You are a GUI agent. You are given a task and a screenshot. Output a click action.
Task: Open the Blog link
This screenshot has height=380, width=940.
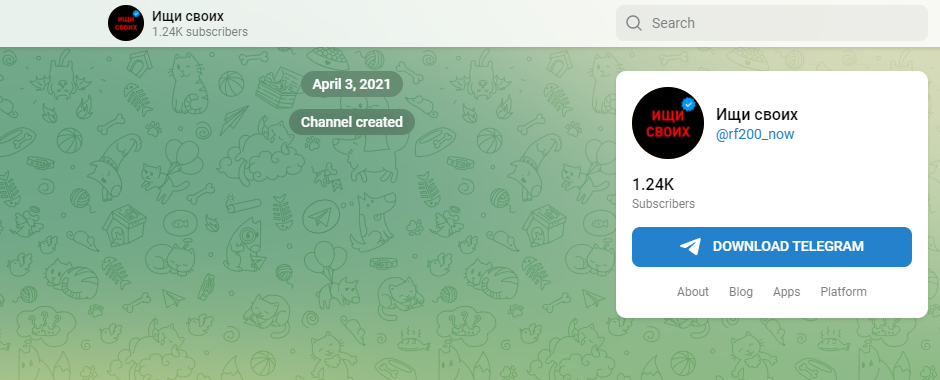click(740, 292)
